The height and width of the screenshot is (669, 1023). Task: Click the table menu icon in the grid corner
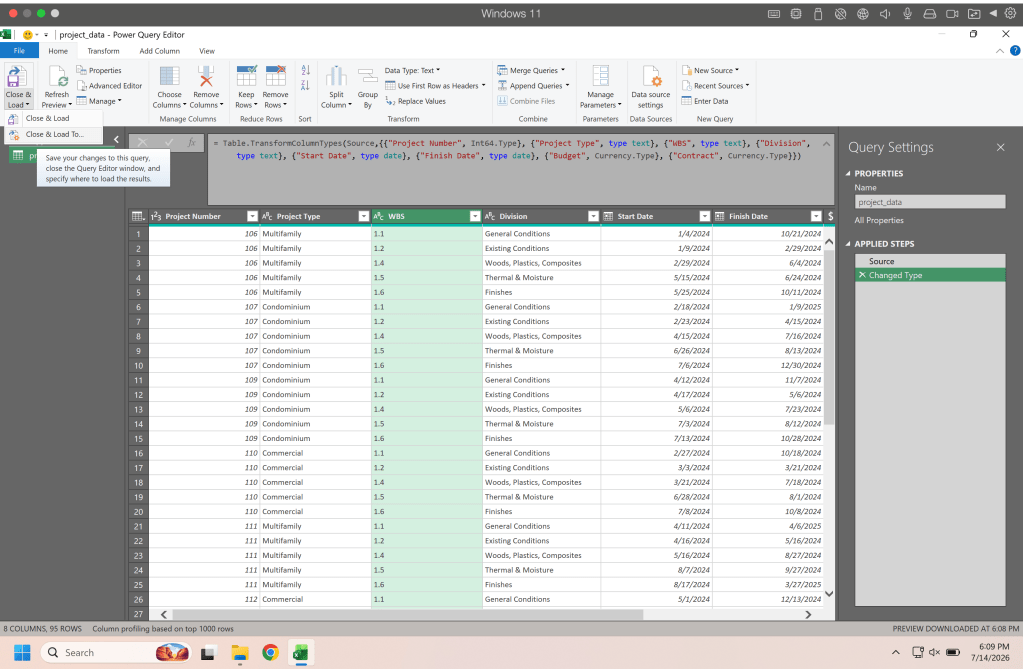click(x=138, y=216)
